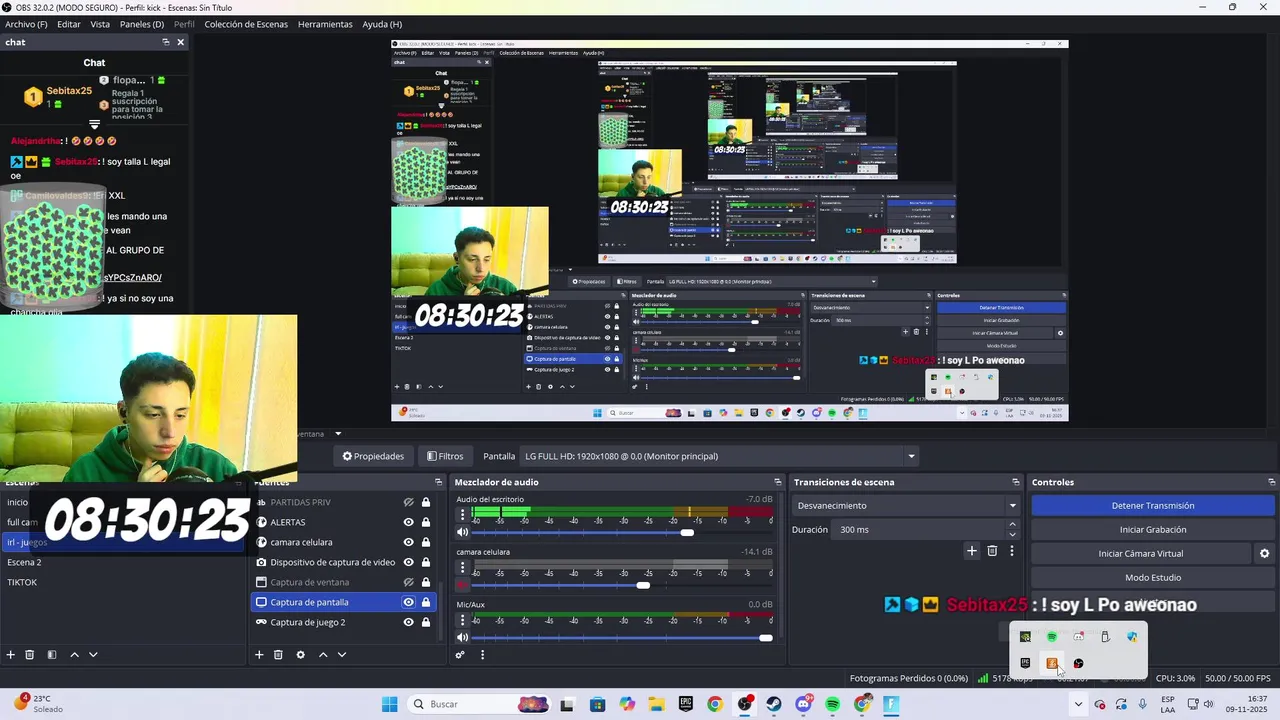
Task: Click Iniciar Cámara Virtual button
Action: pos(1141,553)
